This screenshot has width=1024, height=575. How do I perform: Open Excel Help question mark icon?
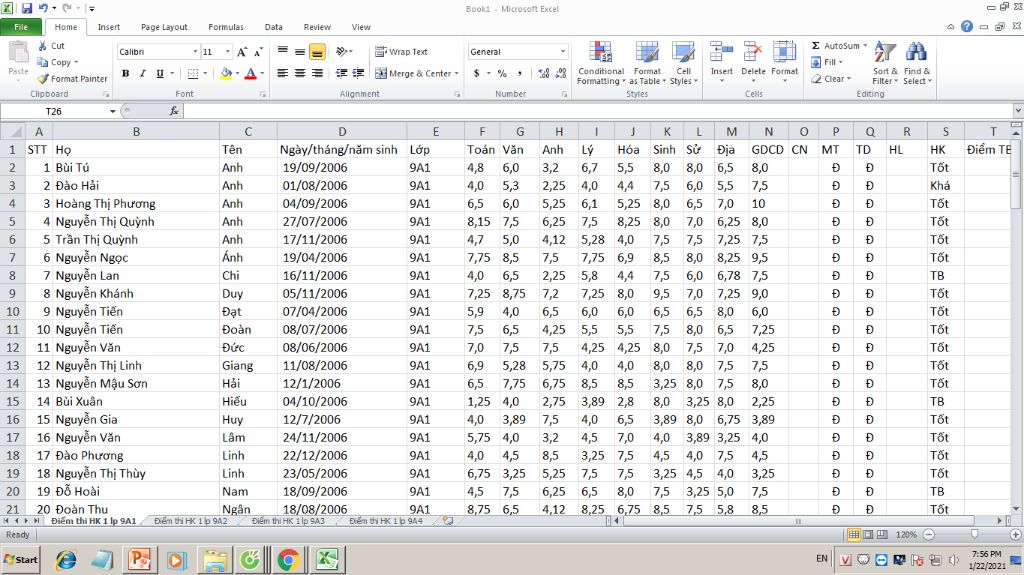967,27
